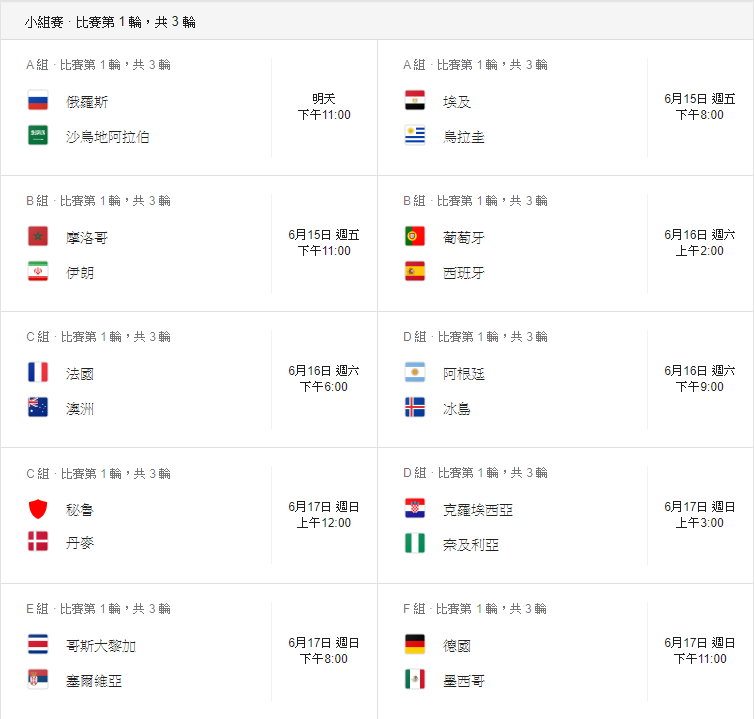Open Morocco–Iran match time 6月15日 下午11:00
The width and height of the screenshot is (754, 719).
[x=324, y=243]
